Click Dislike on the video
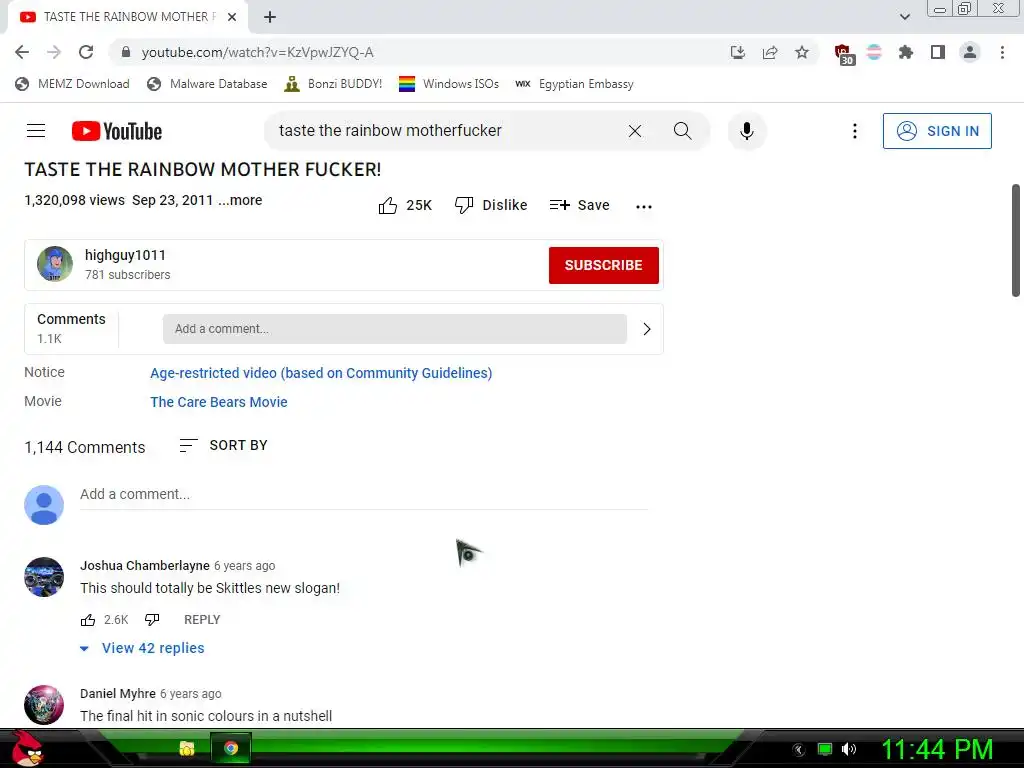This screenshot has width=1024, height=768. coord(491,205)
